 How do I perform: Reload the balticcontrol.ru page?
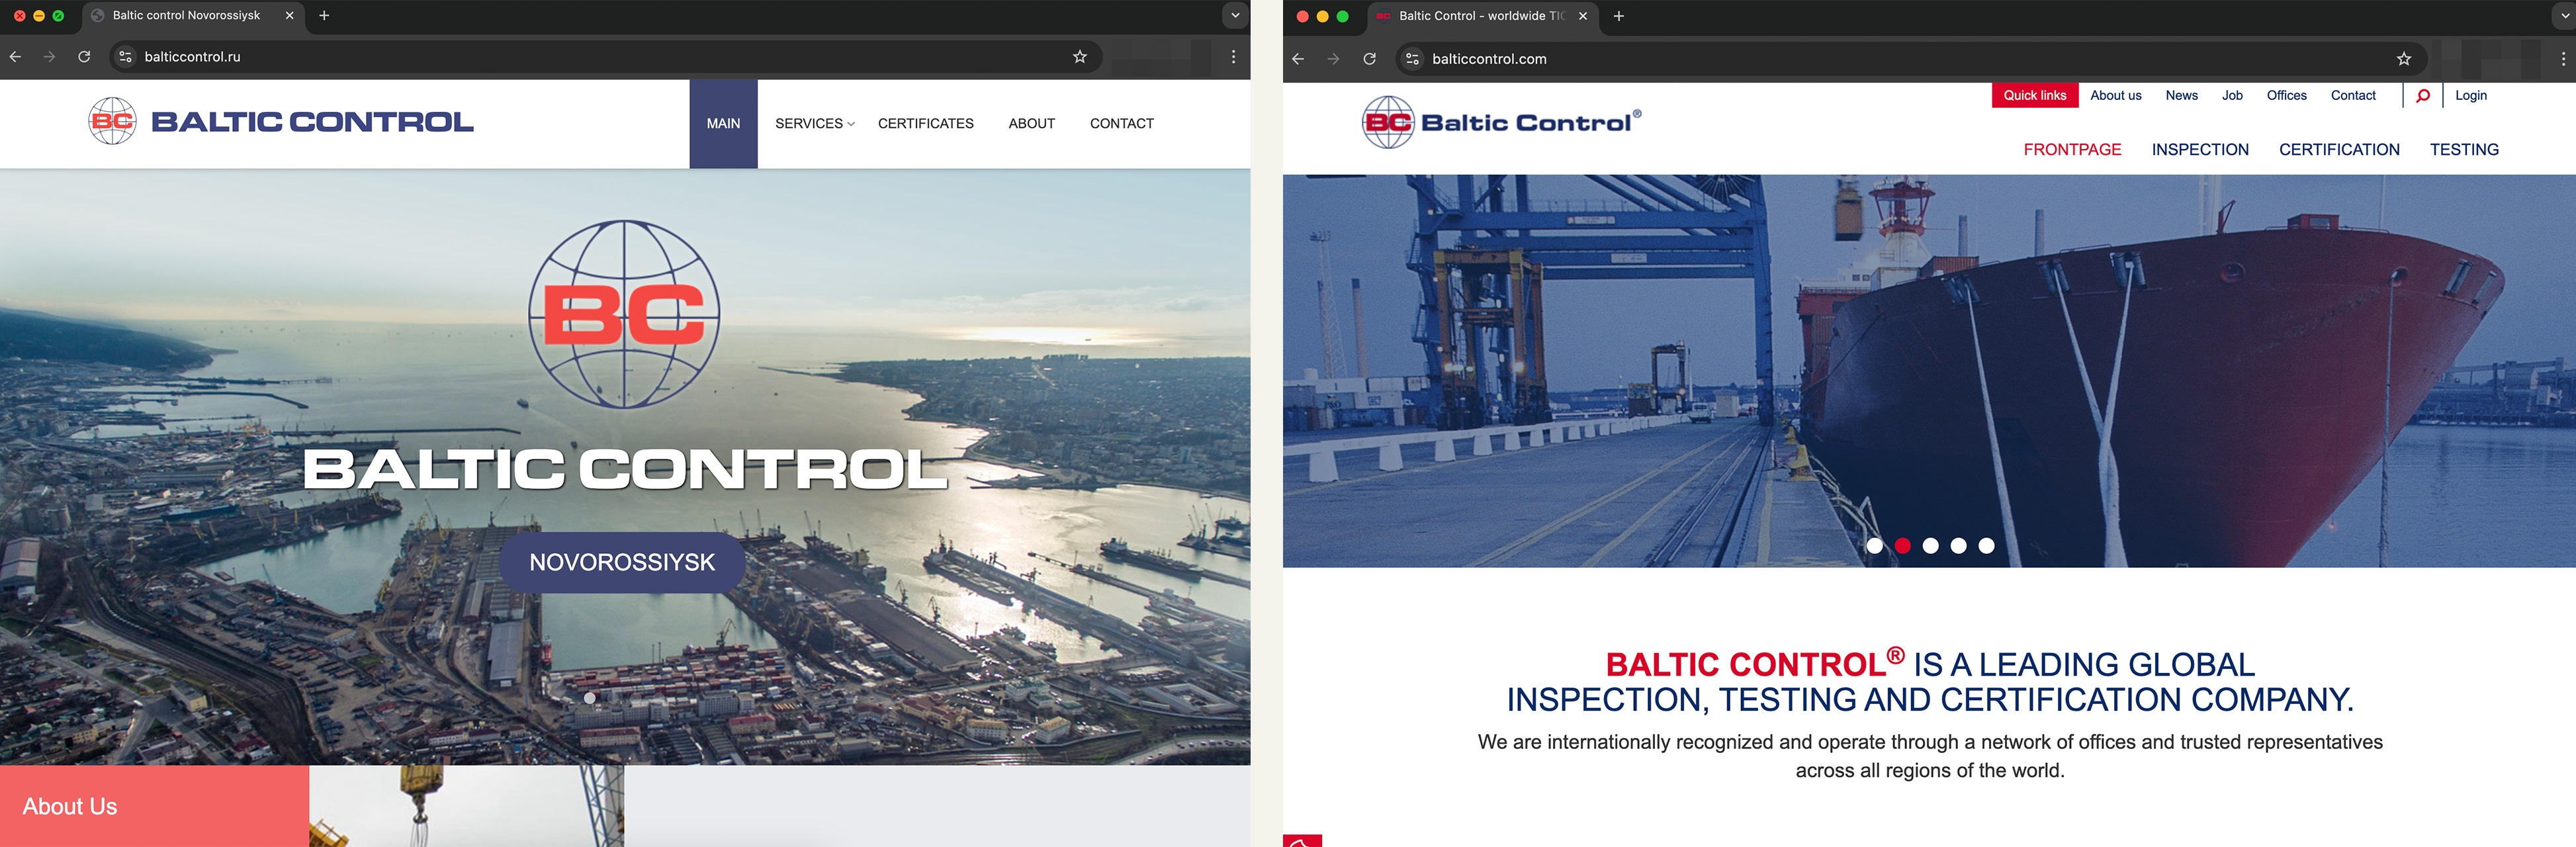pyautogui.click(x=84, y=57)
